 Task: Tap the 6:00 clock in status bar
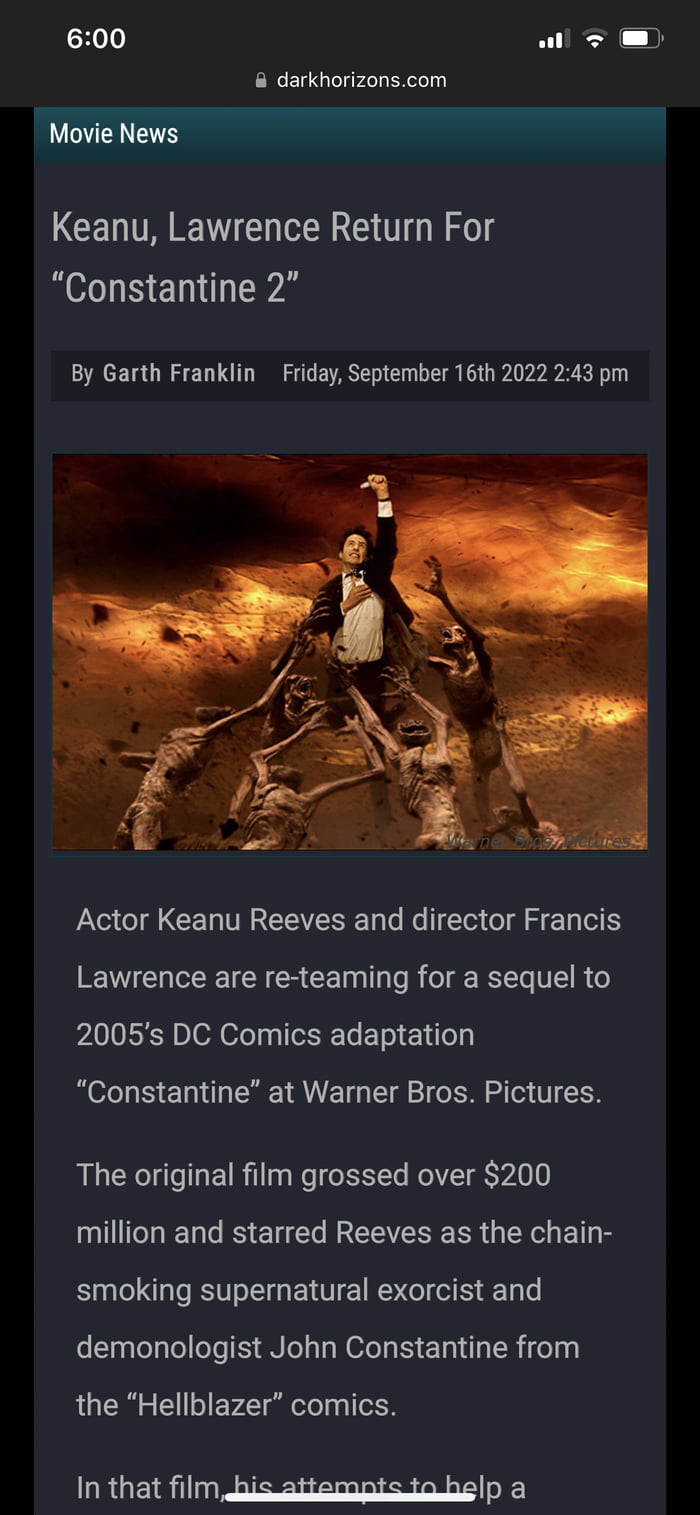tap(96, 39)
